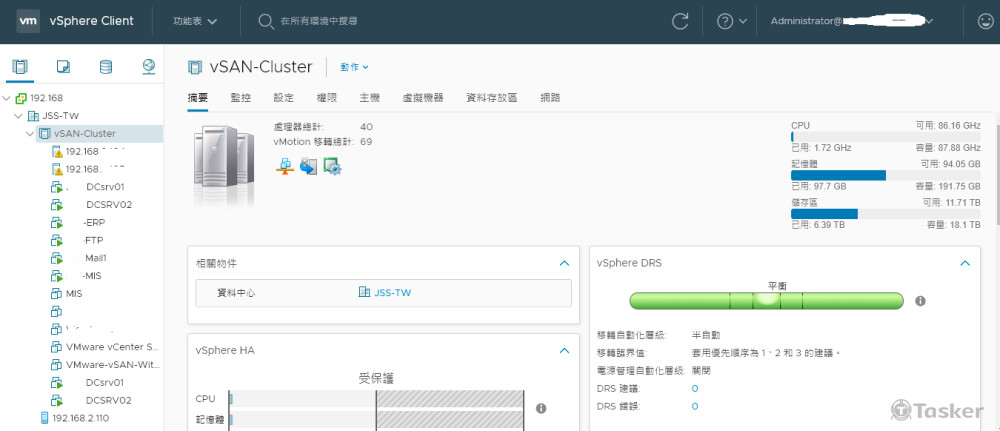The height and width of the screenshot is (431, 1000).
Task: Click the large server cluster image
Action: click(x=224, y=164)
